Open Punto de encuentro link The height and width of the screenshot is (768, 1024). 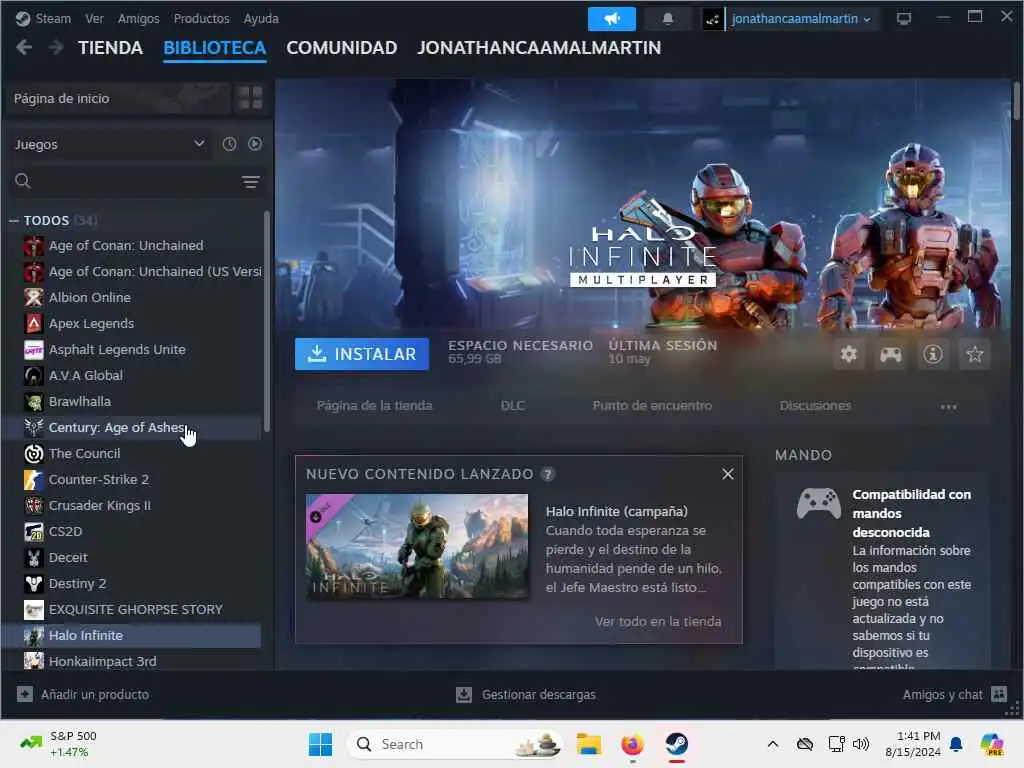pos(652,406)
